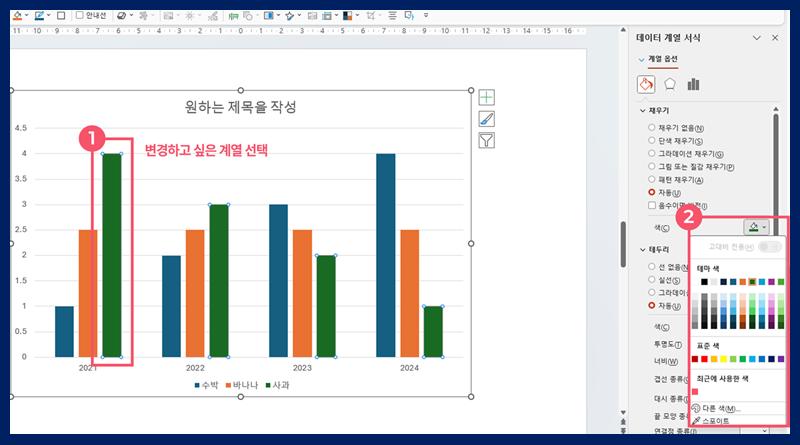The image size is (800, 445).
Task: Select the 선 없음 border radio button
Action: coord(652,266)
